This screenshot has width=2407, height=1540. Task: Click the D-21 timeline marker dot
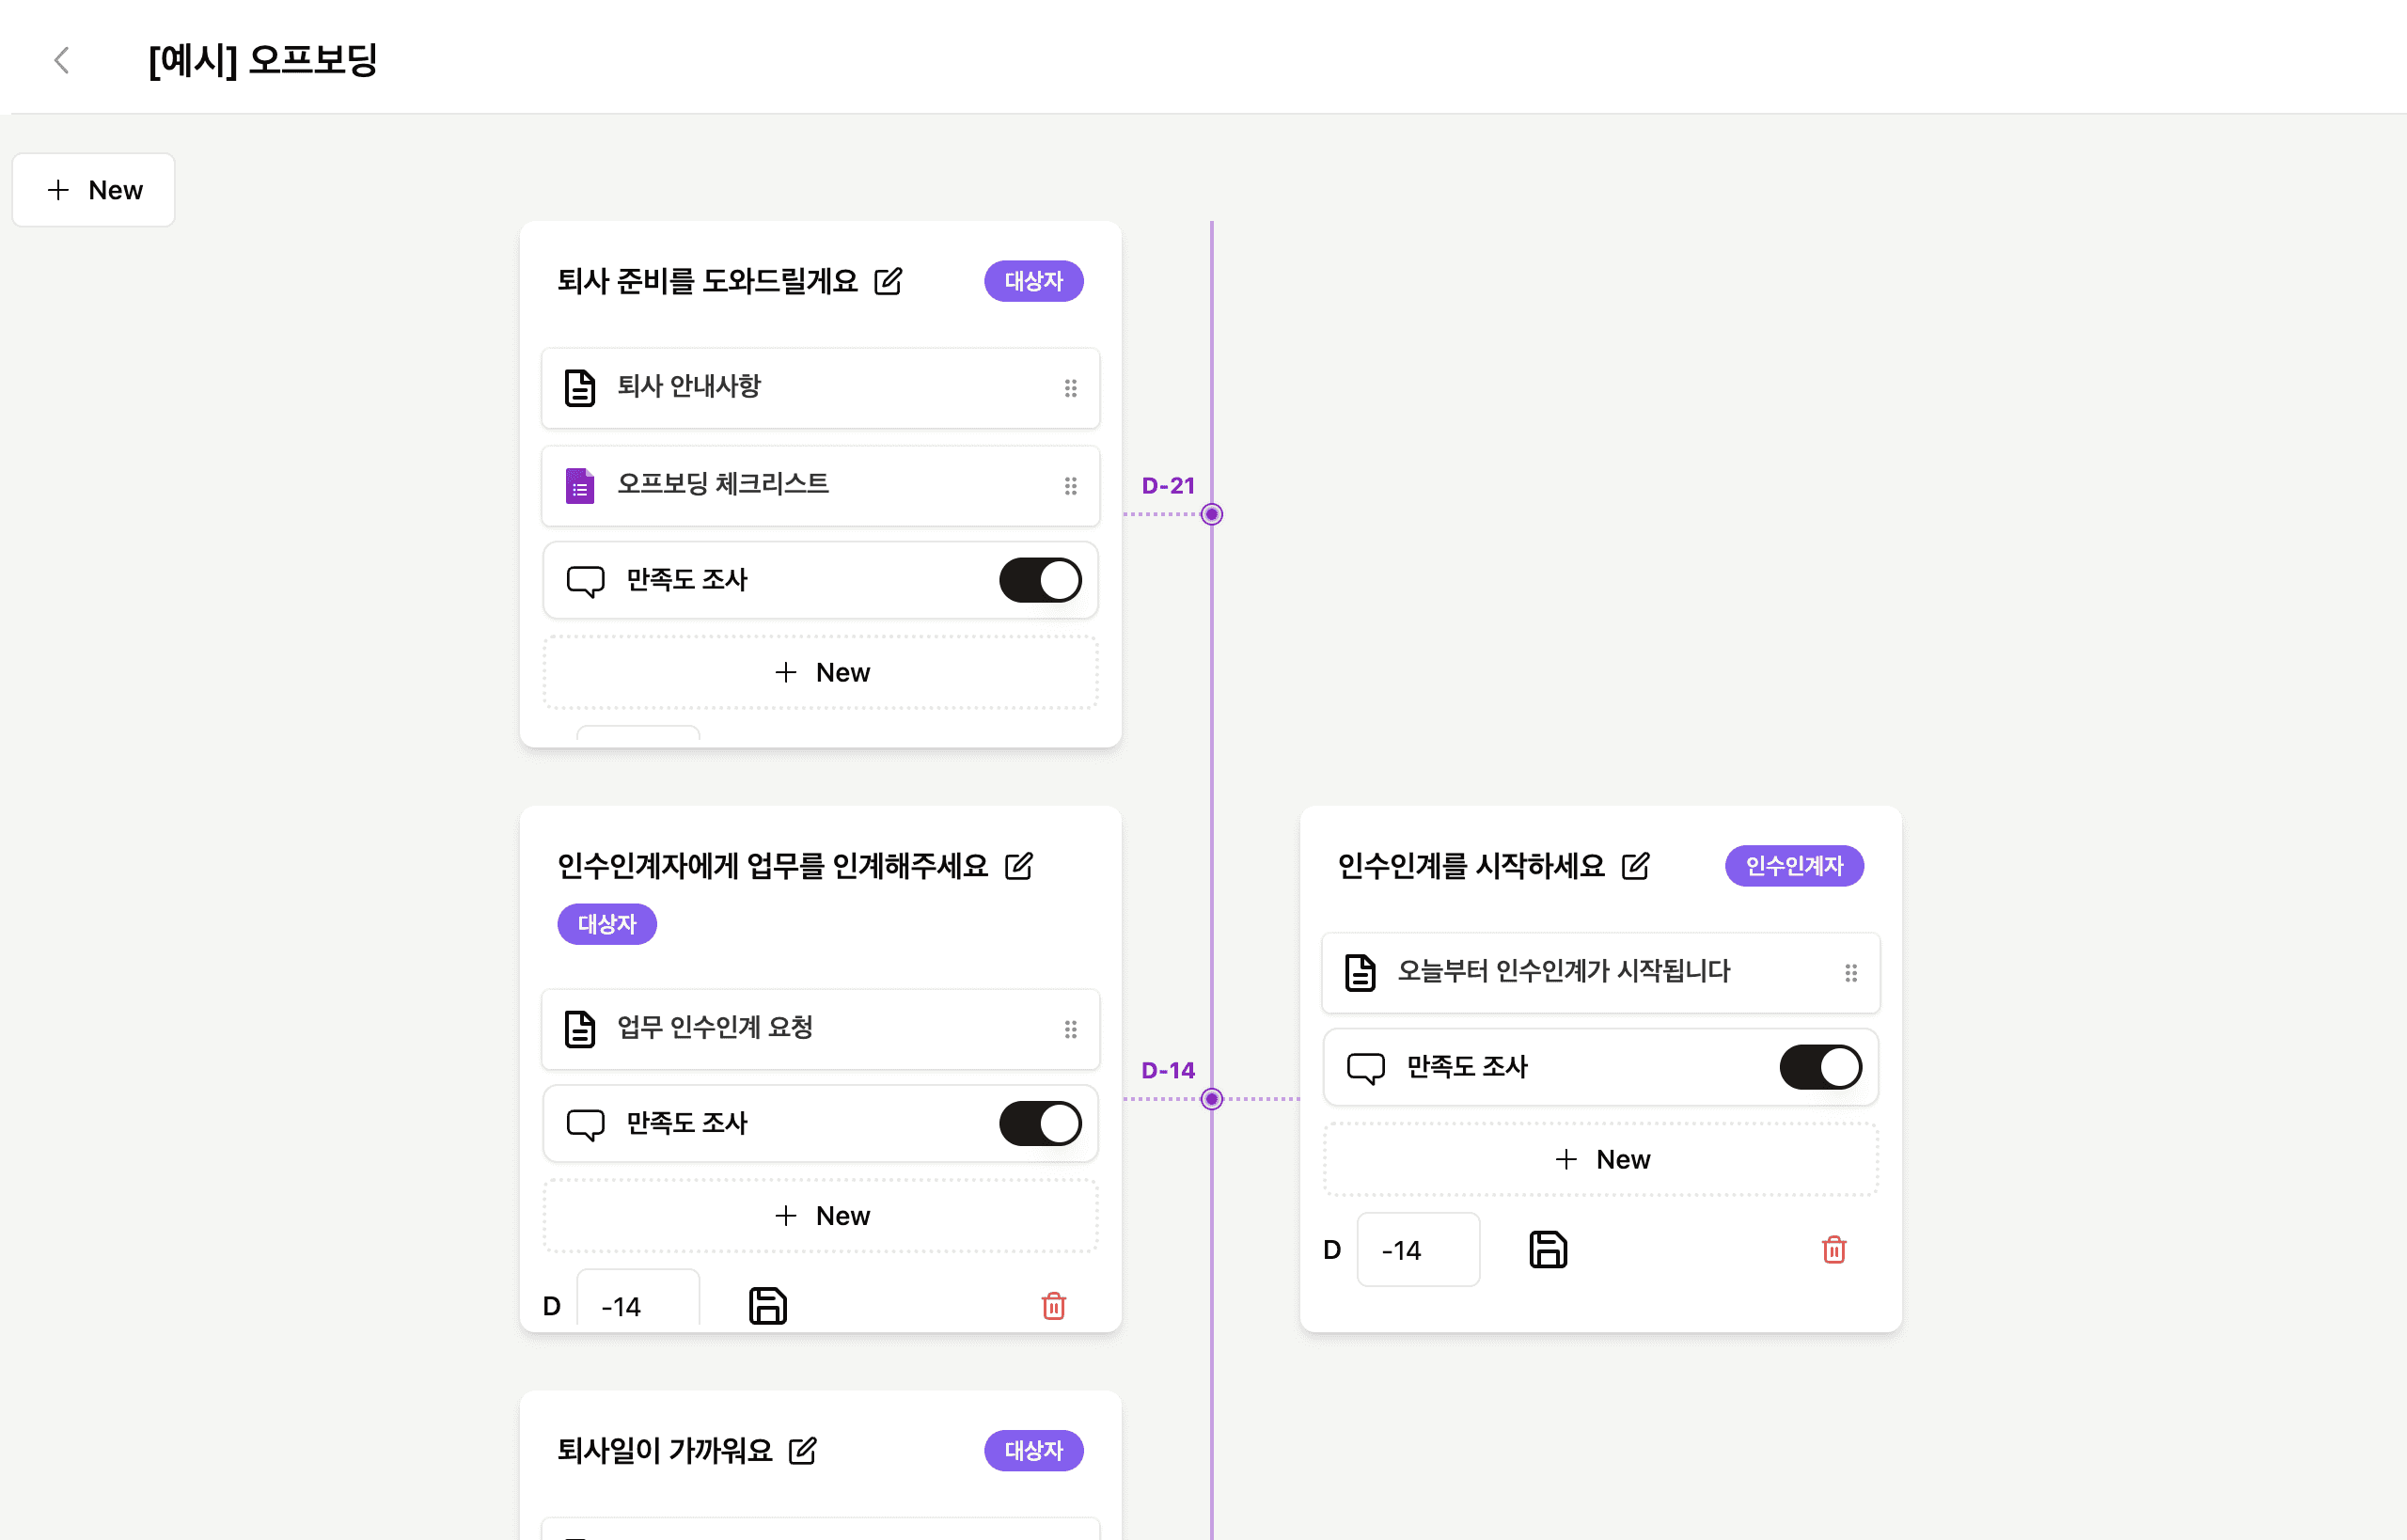pyautogui.click(x=1212, y=514)
